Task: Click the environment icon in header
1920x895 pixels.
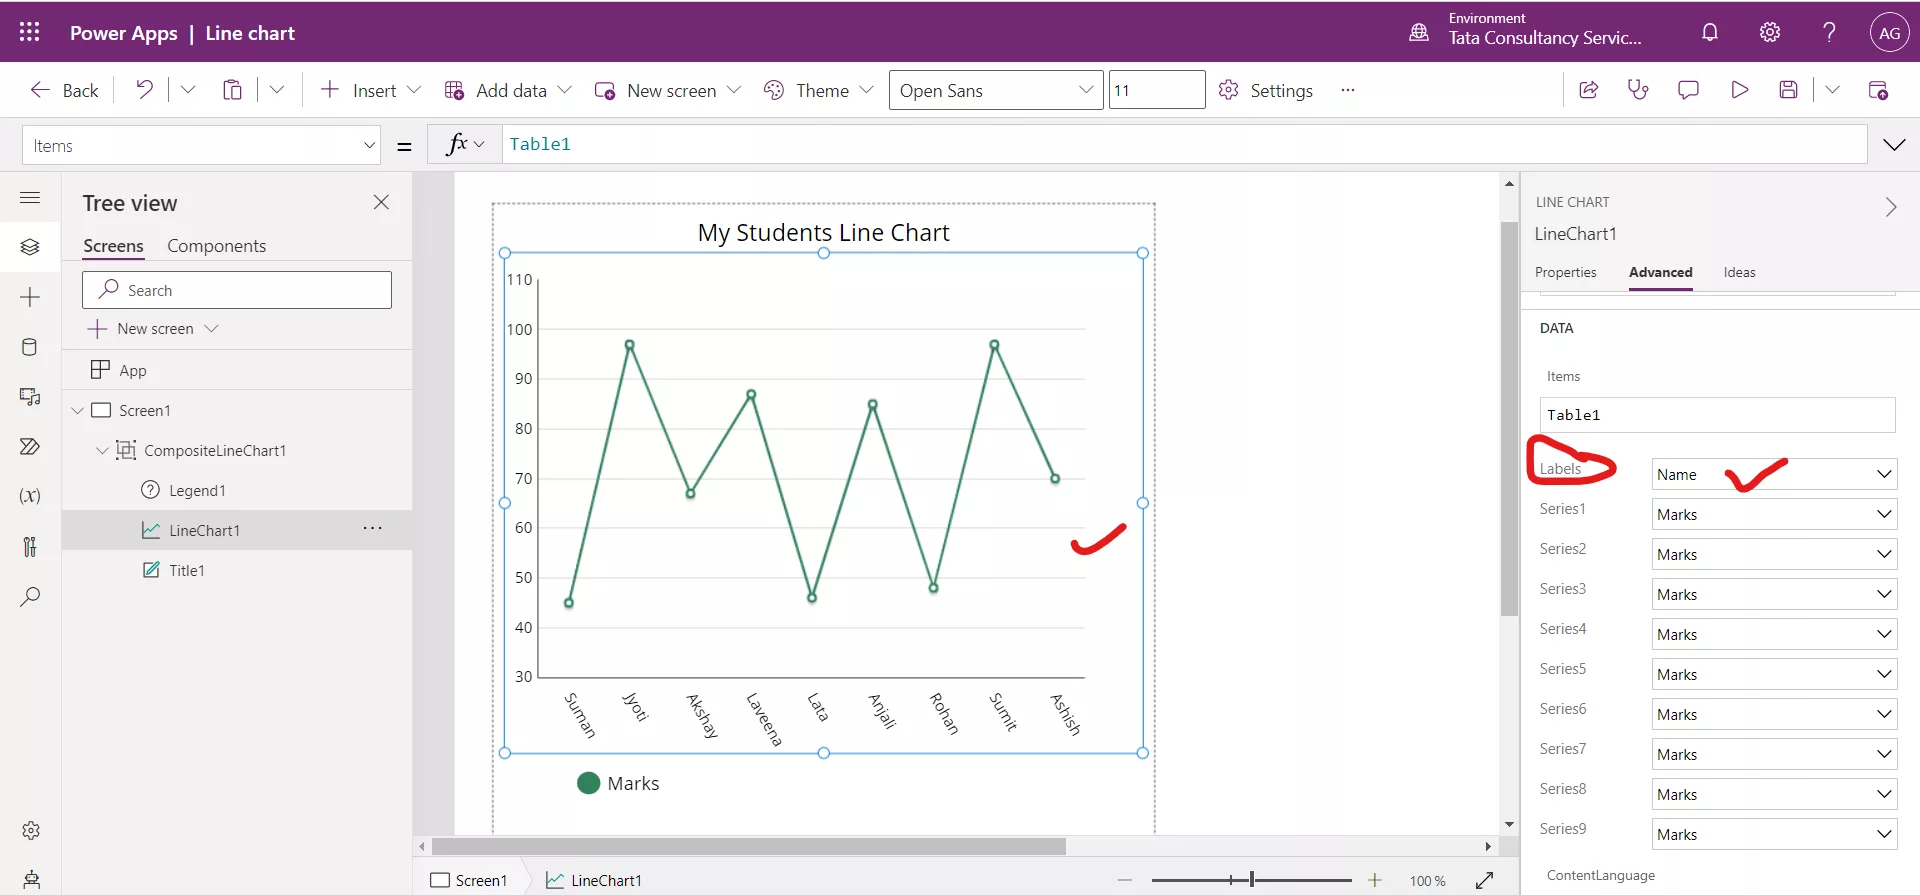Action: coord(1419,32)
